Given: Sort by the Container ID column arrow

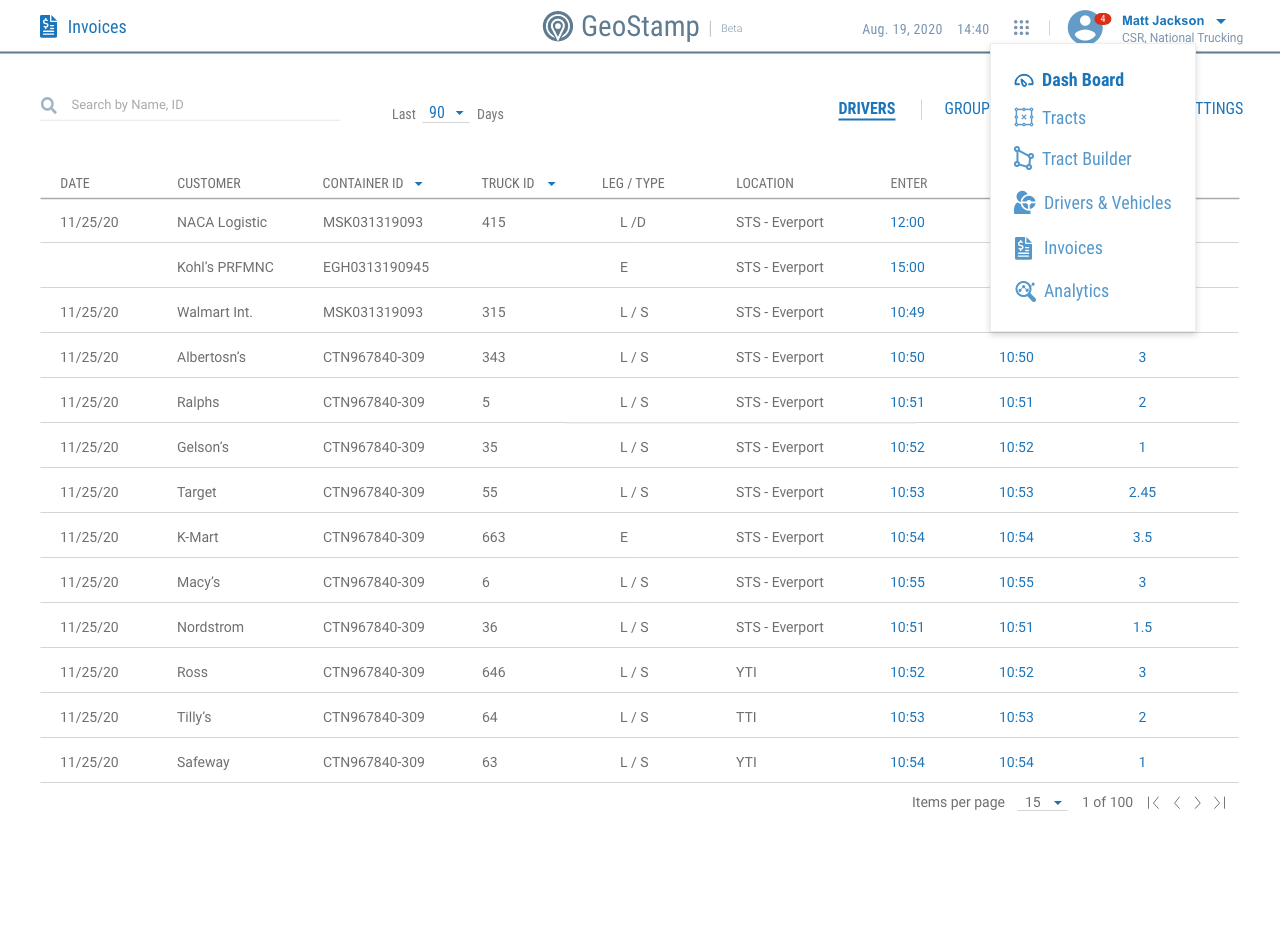Looking at the screenshot, I should 418,184.
